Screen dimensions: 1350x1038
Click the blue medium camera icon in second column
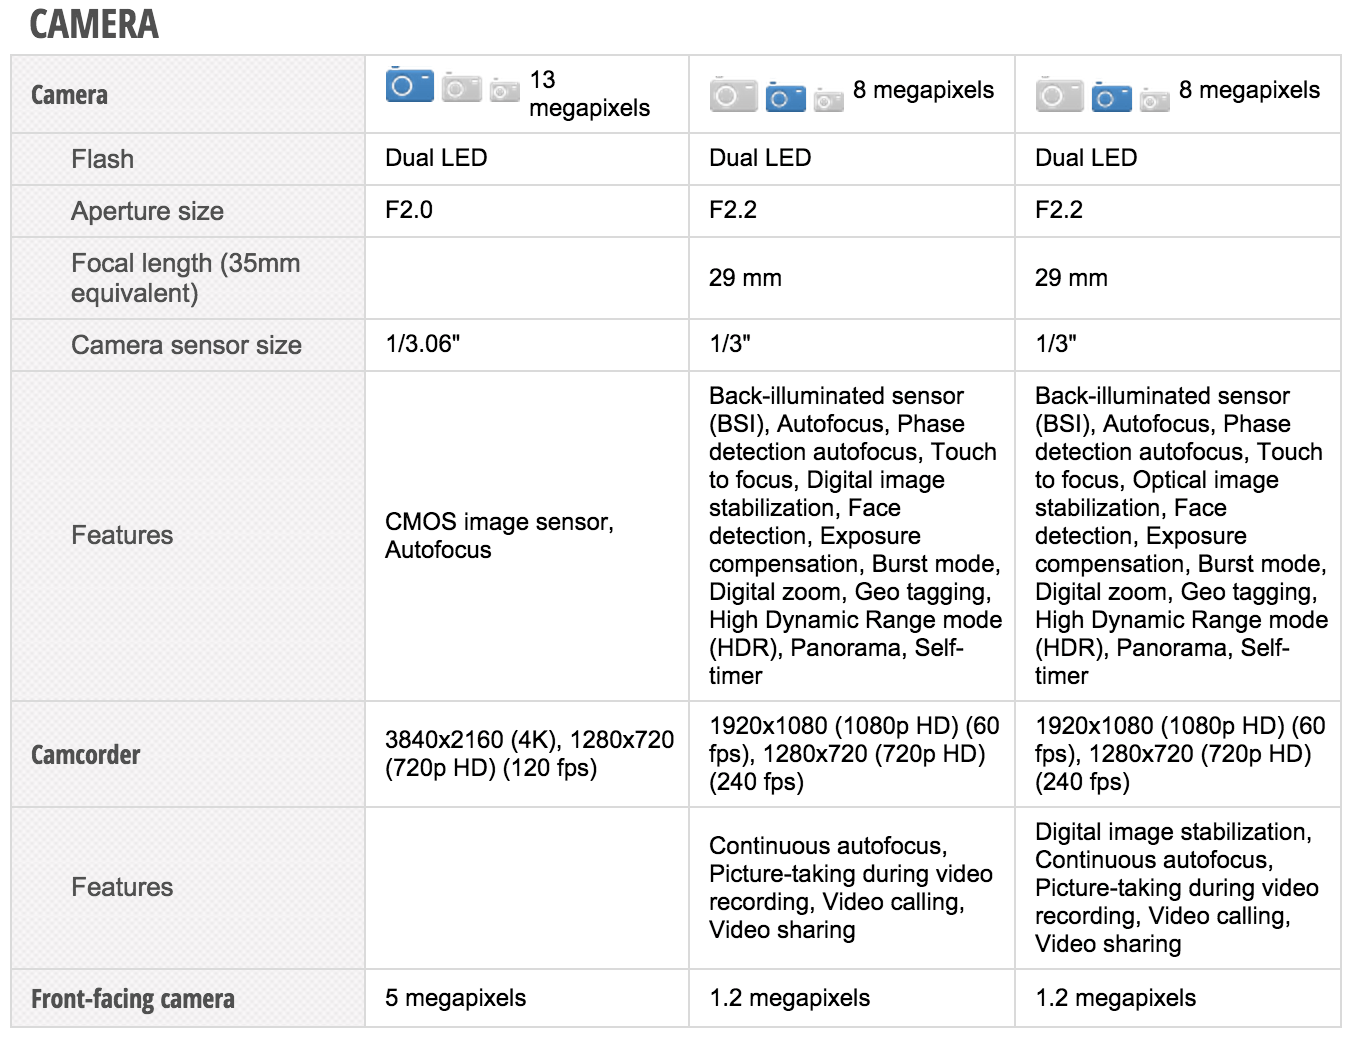coord(785,98)
